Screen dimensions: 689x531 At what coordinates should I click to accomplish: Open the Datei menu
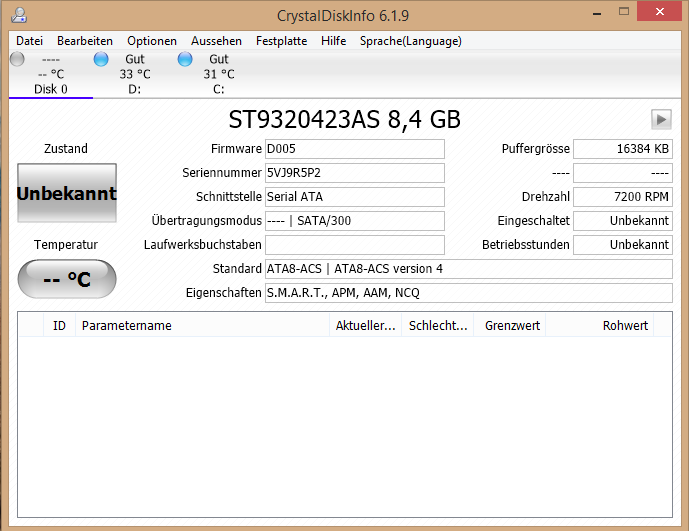coord(29,41)
